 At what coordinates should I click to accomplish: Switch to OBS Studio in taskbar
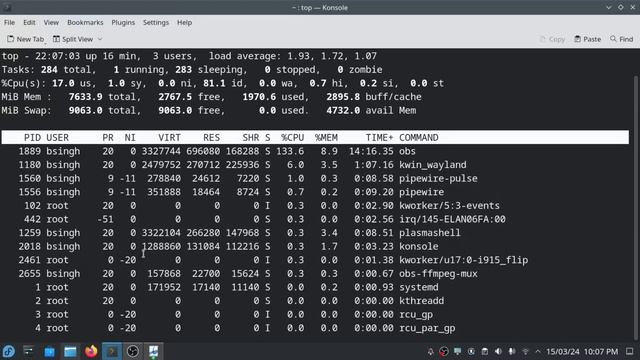click(133, 351)
